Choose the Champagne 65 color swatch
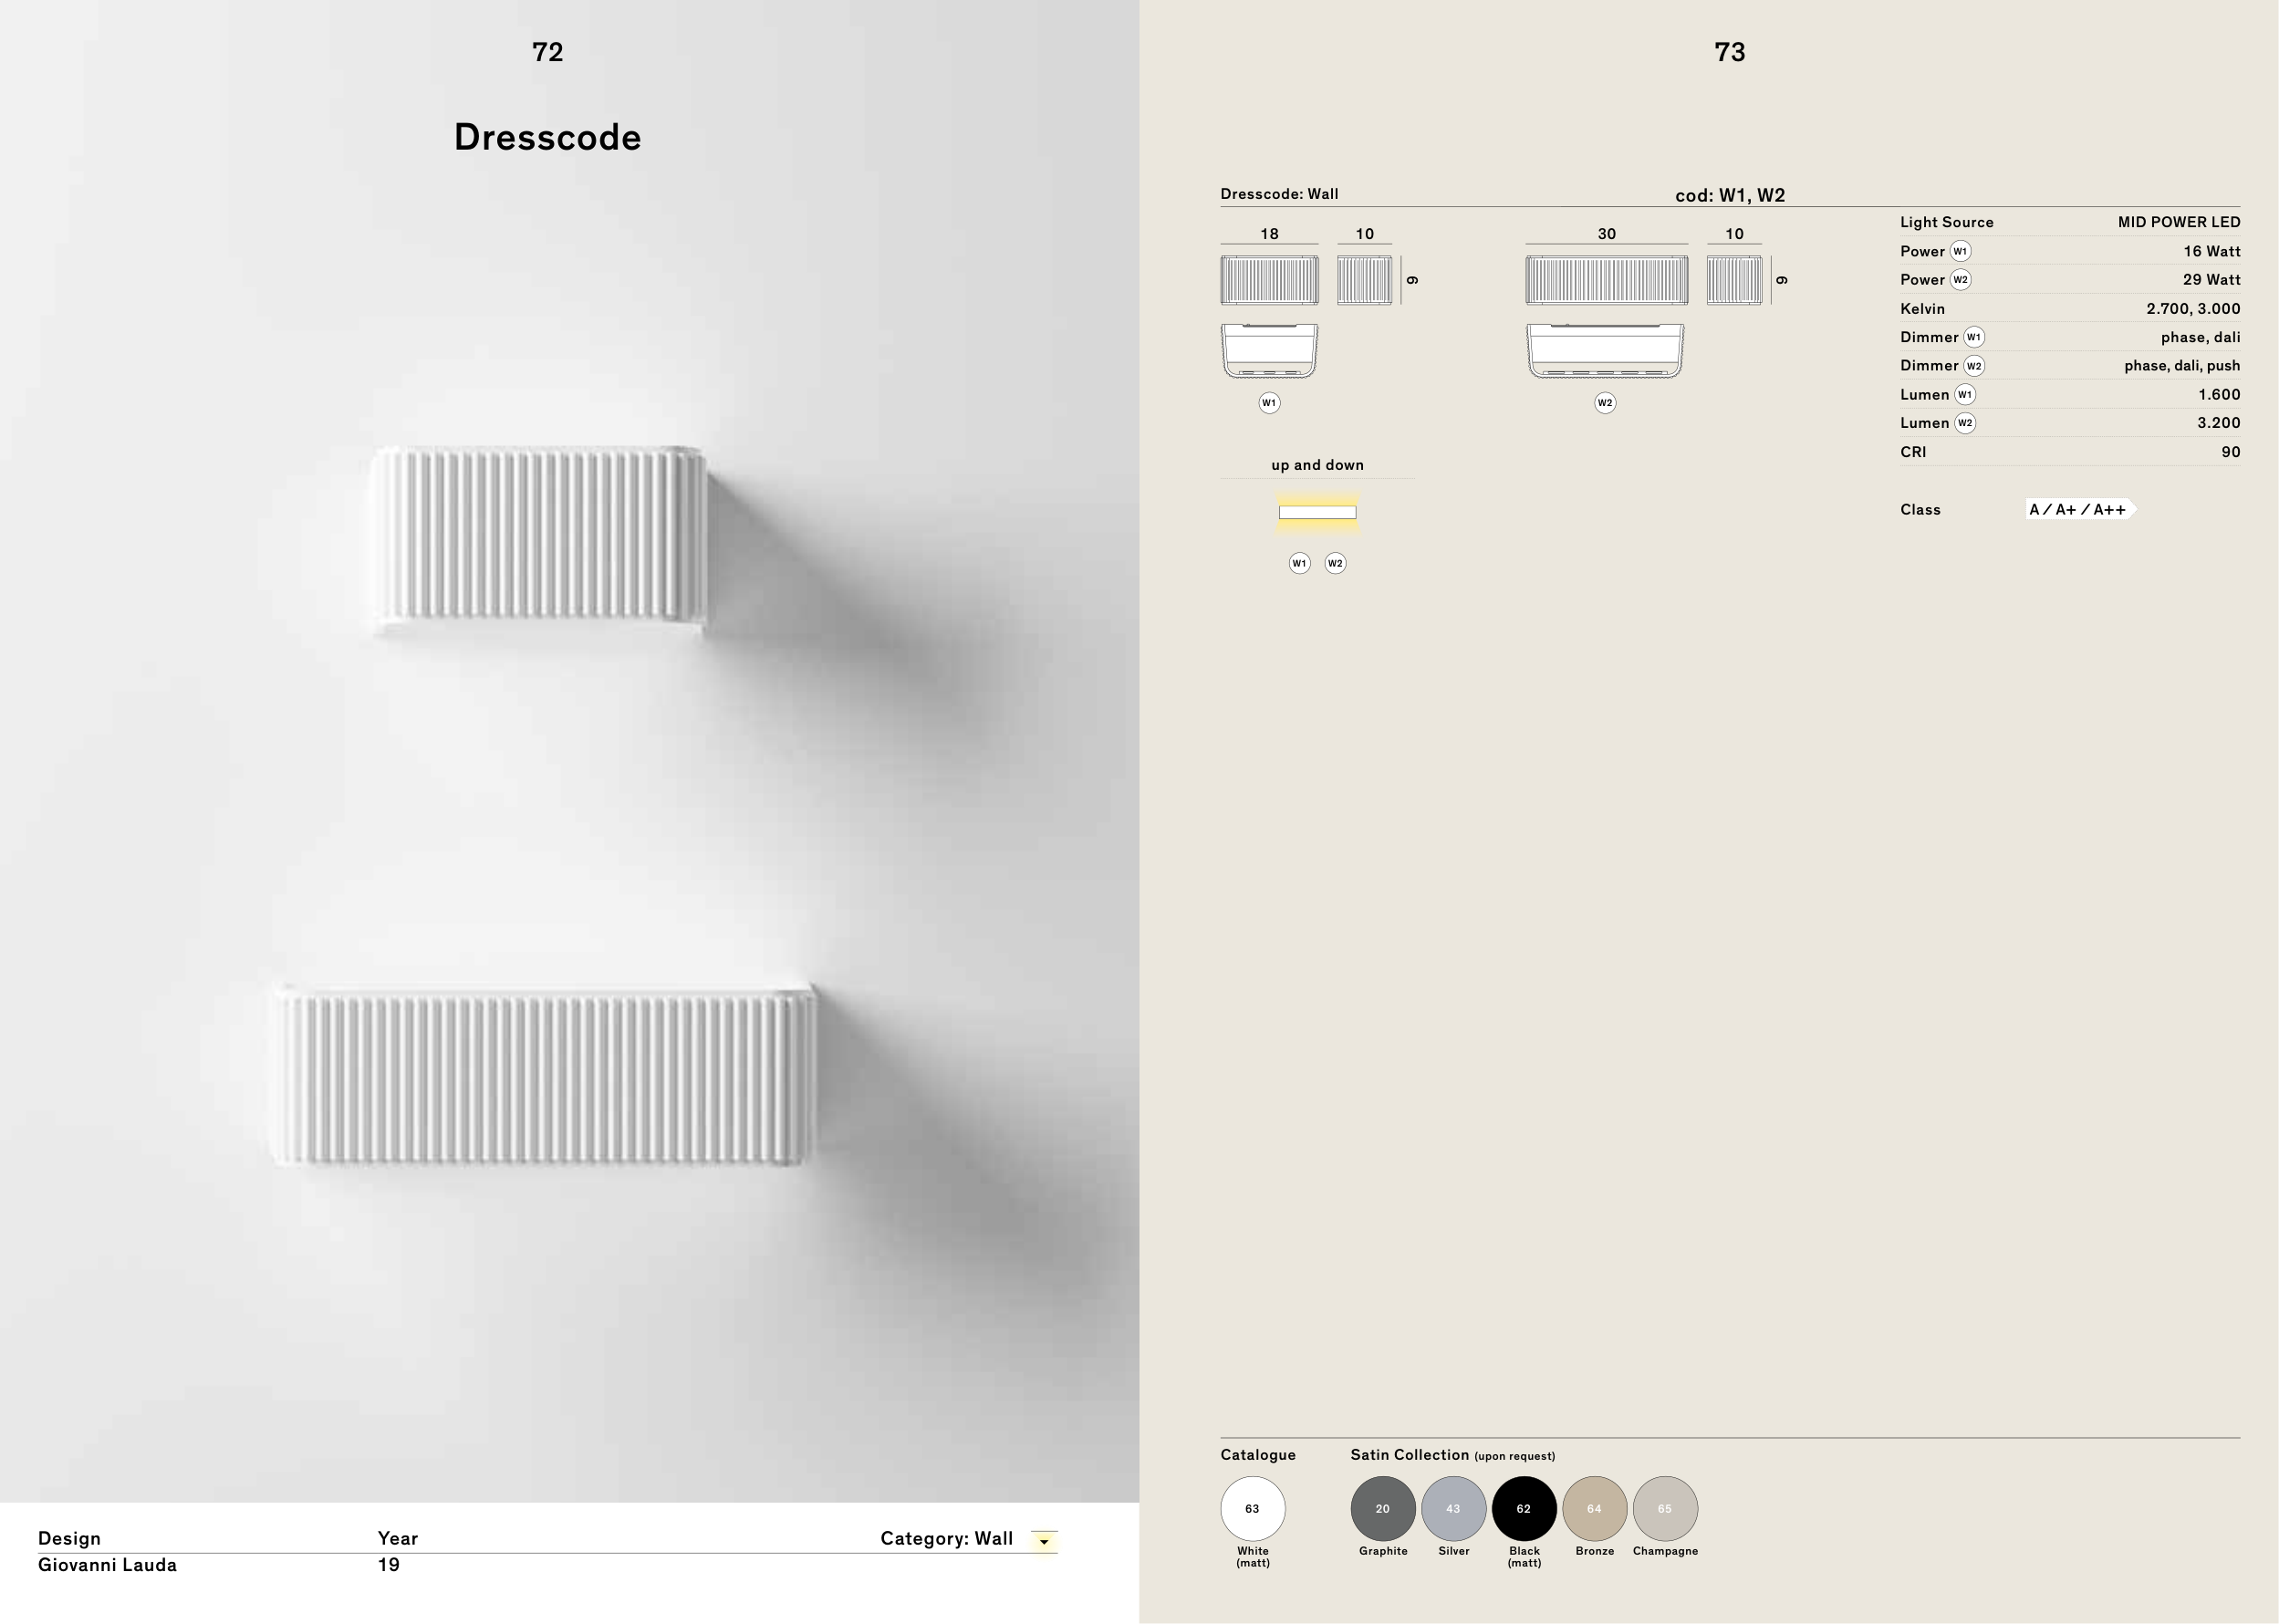 tap(1664, 1508)
